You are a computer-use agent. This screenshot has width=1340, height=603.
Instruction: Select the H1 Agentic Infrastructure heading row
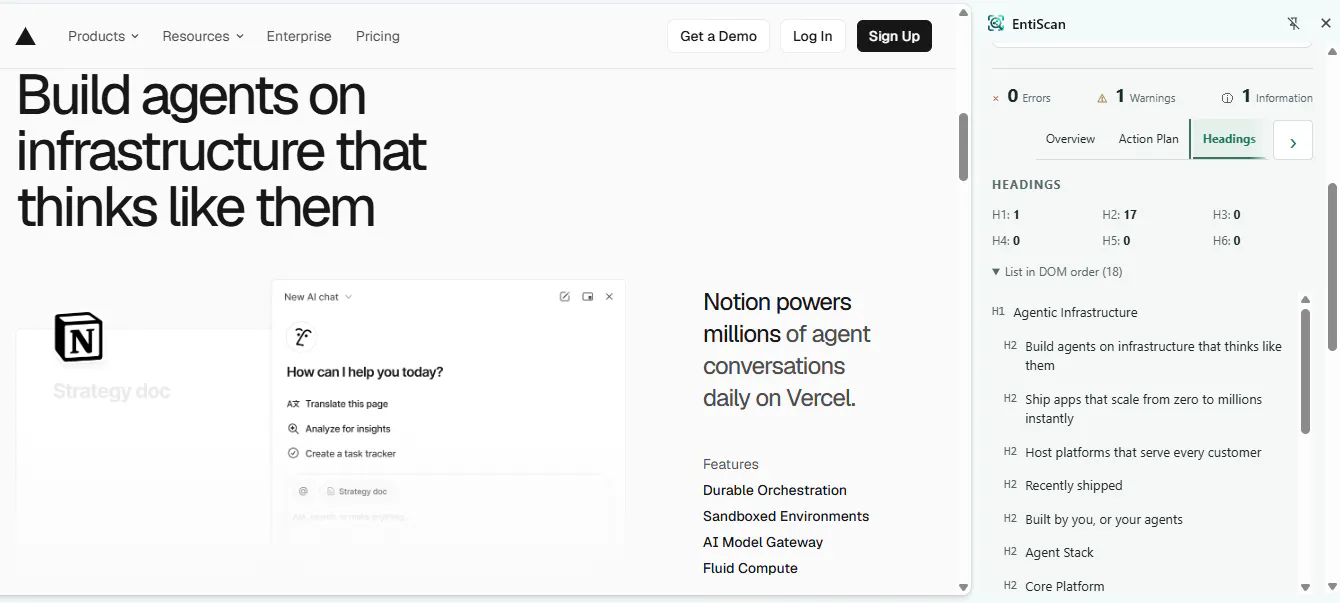tap(1064, 312)
